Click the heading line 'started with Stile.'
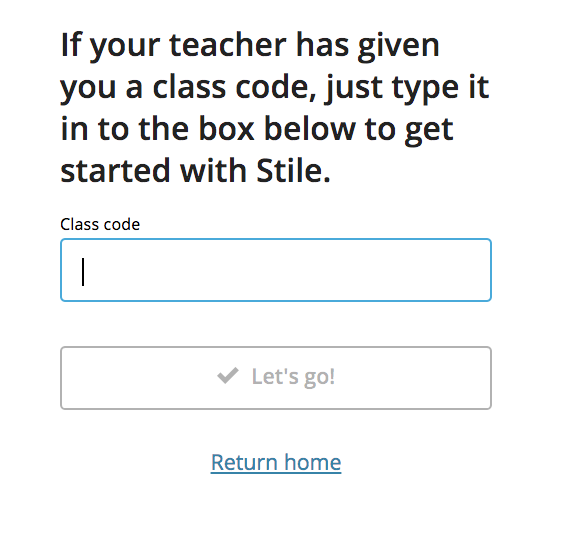Viewport: 562px width, 536px height. point(195,170)
